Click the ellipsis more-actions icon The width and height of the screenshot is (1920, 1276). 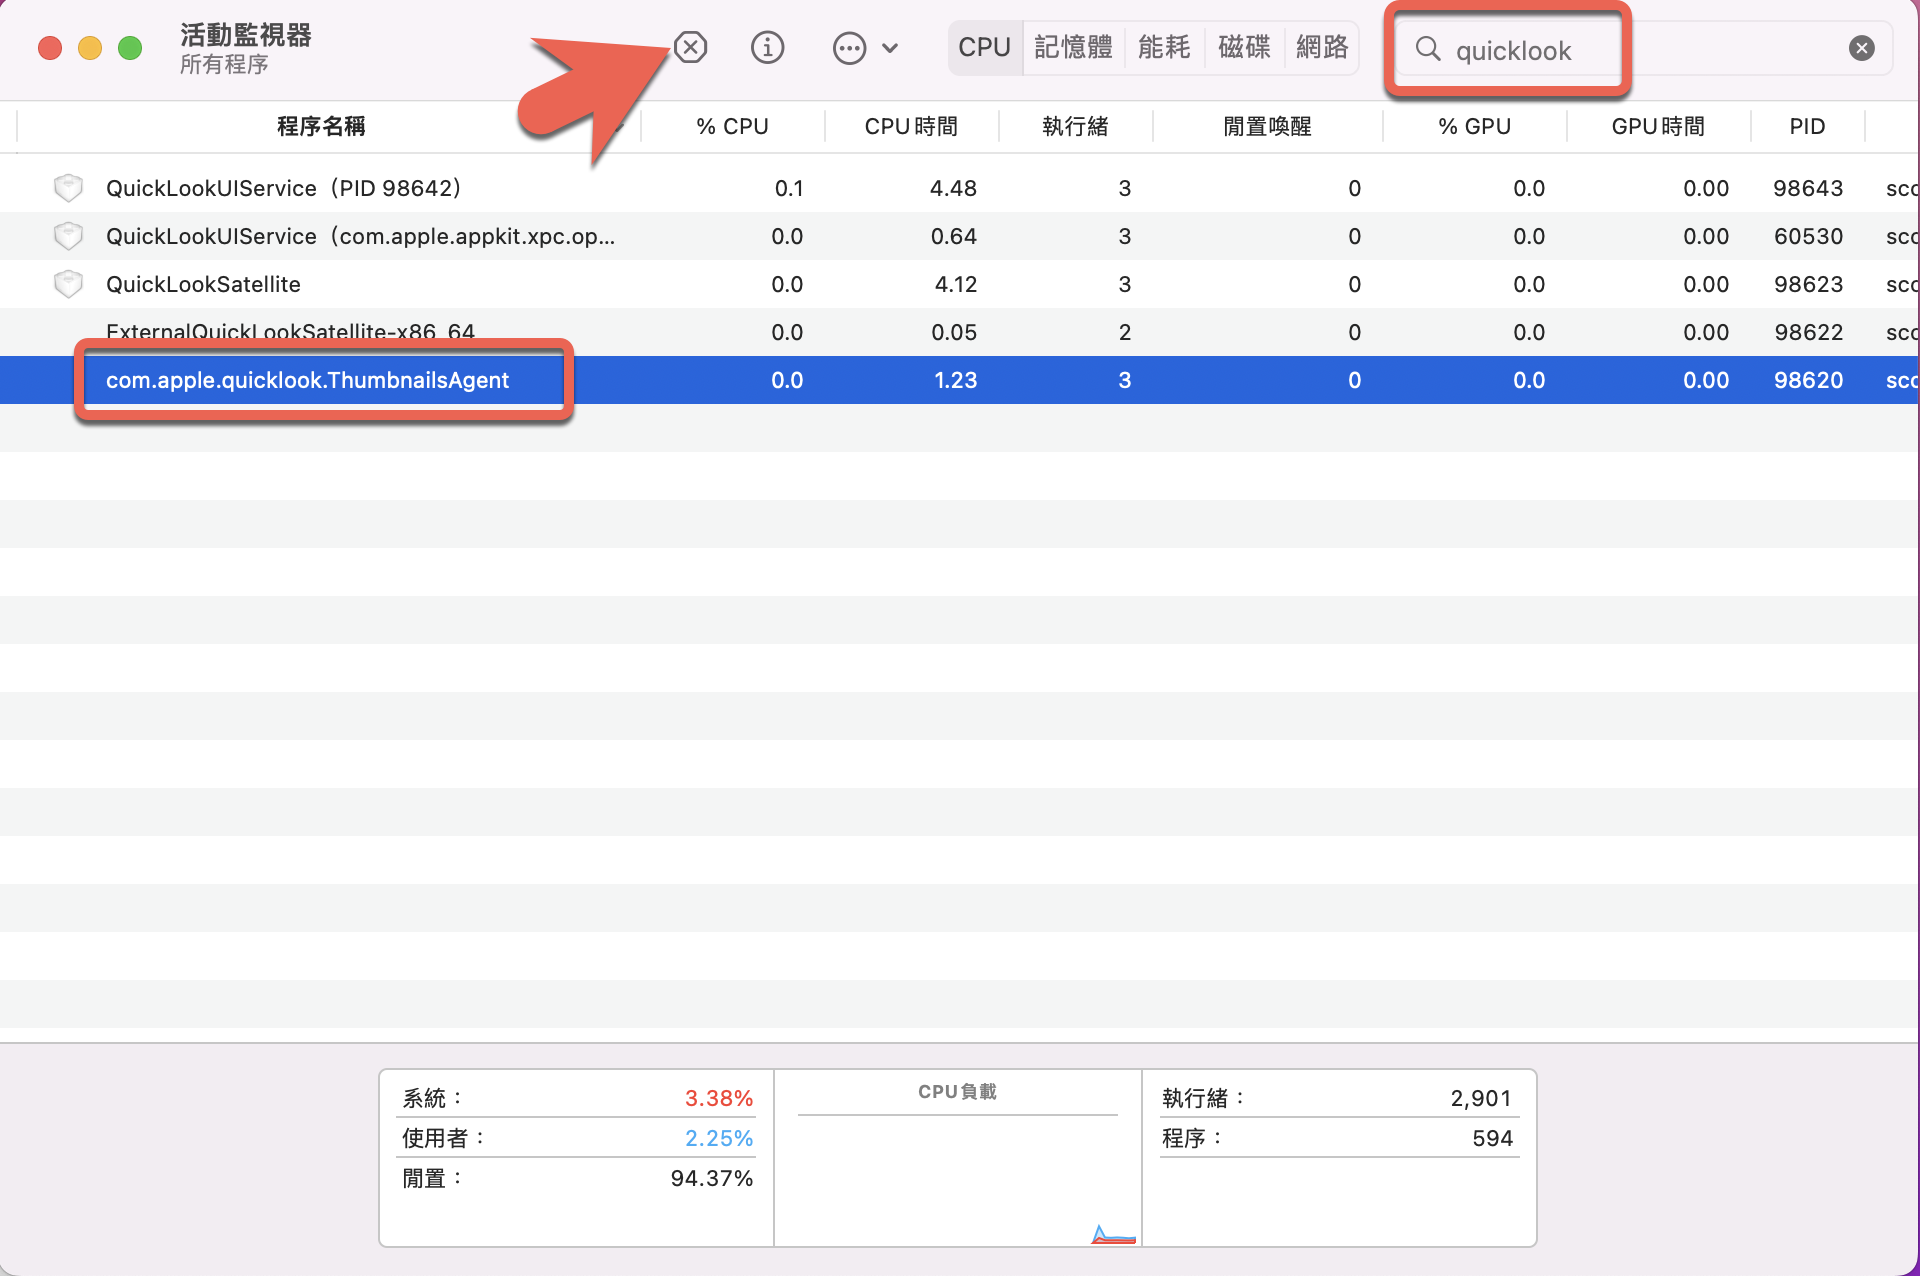[849, 48]
